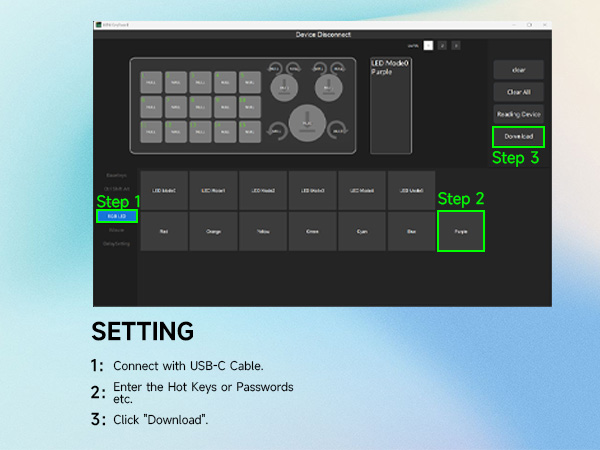Screen dimensions: 600x450
Task: Select key 1 on the keypad diagram
Action: tap(151, 82)
